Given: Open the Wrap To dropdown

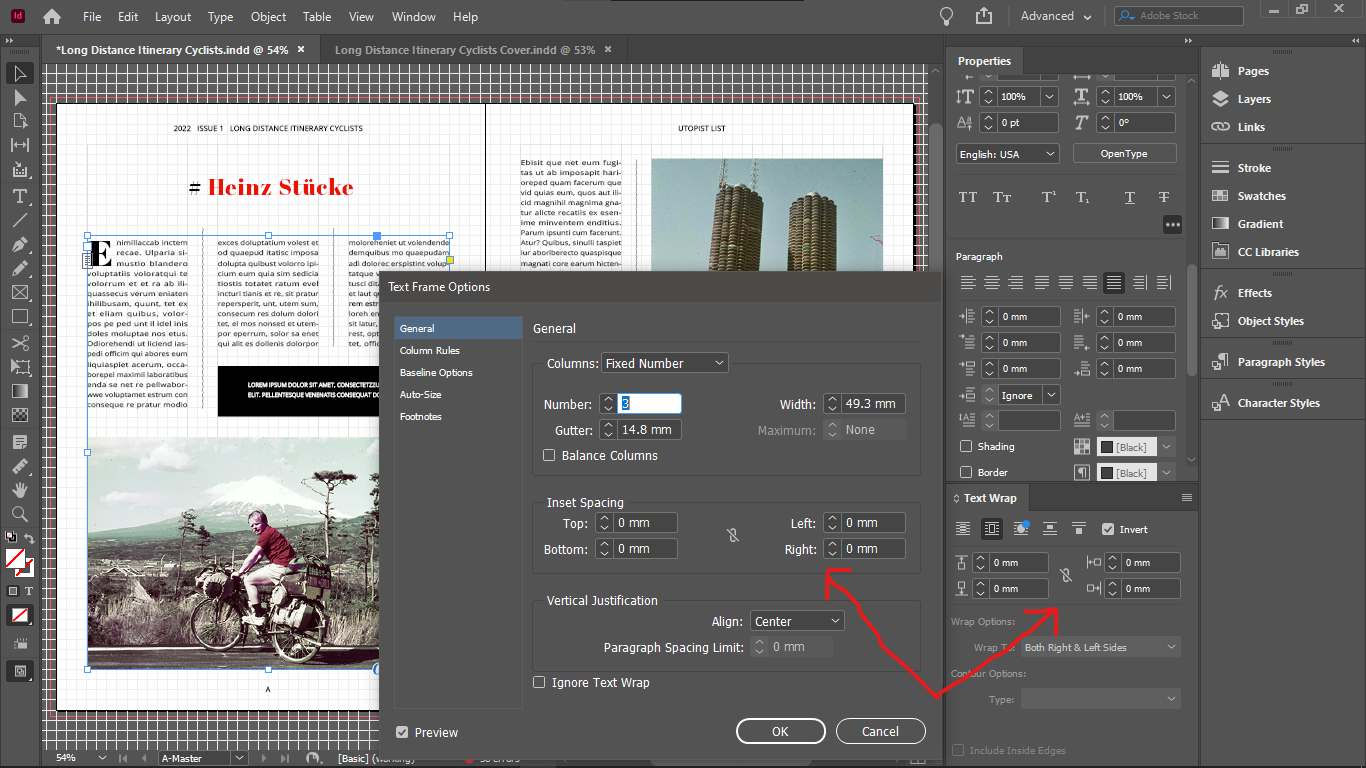Looking at the screenshot, I should (1099, 647).
